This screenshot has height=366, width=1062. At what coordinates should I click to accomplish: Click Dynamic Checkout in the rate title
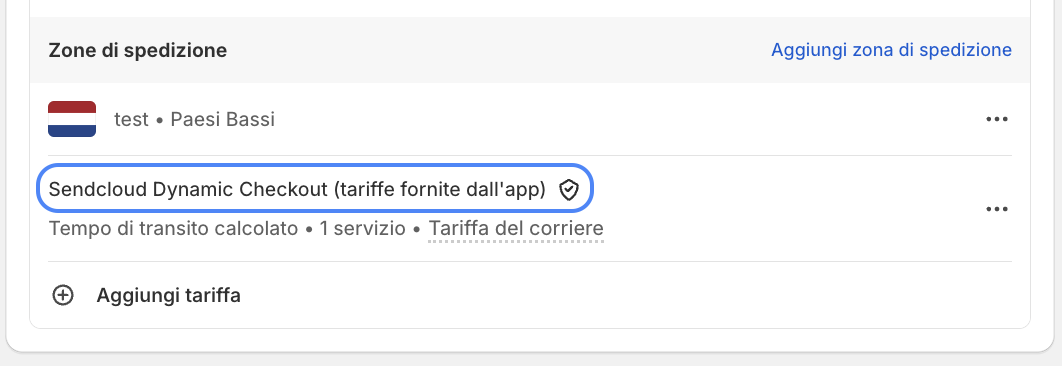click(x=240, y=190)
